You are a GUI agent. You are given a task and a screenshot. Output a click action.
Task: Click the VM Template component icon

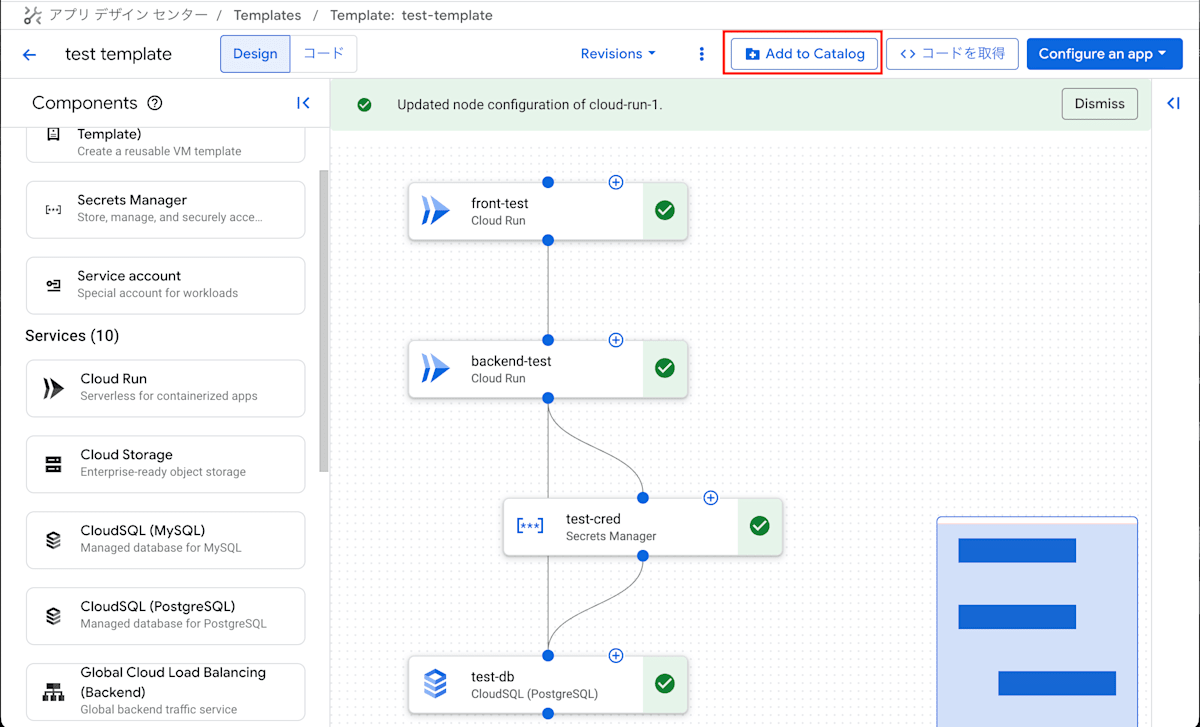point(53,134)
